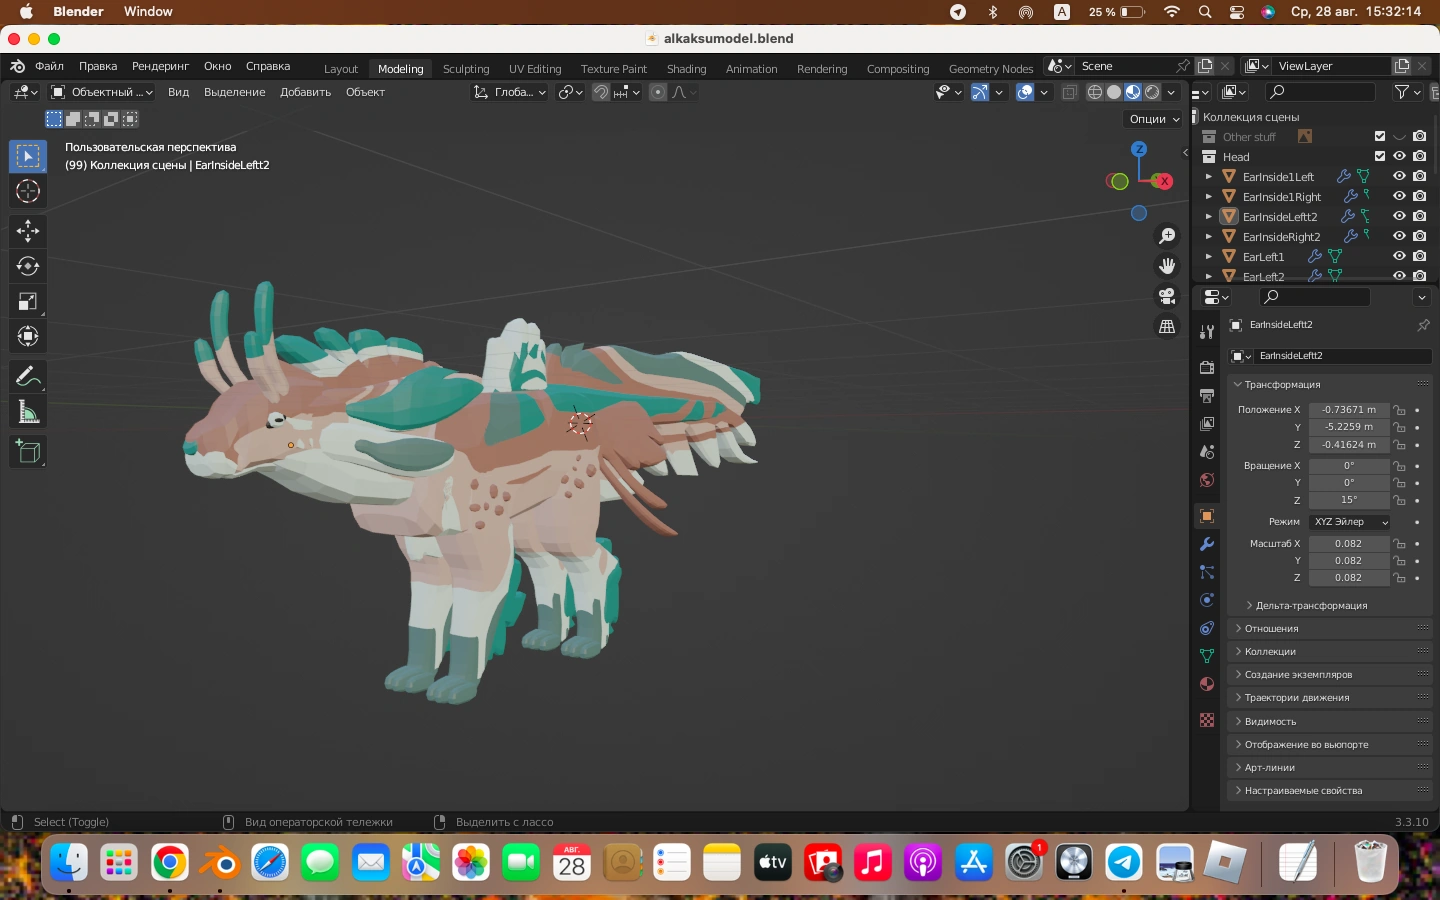This screenshot has height=900, width=1440.
Task: Select the Move tool in the toolbar
Action: coord(27,231)
